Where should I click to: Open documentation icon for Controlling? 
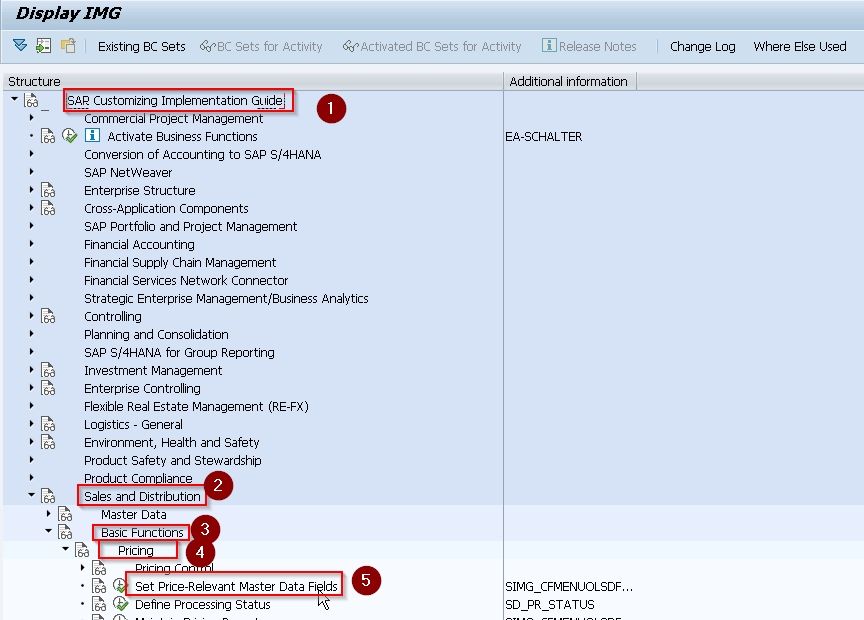(x=48, y=316)
